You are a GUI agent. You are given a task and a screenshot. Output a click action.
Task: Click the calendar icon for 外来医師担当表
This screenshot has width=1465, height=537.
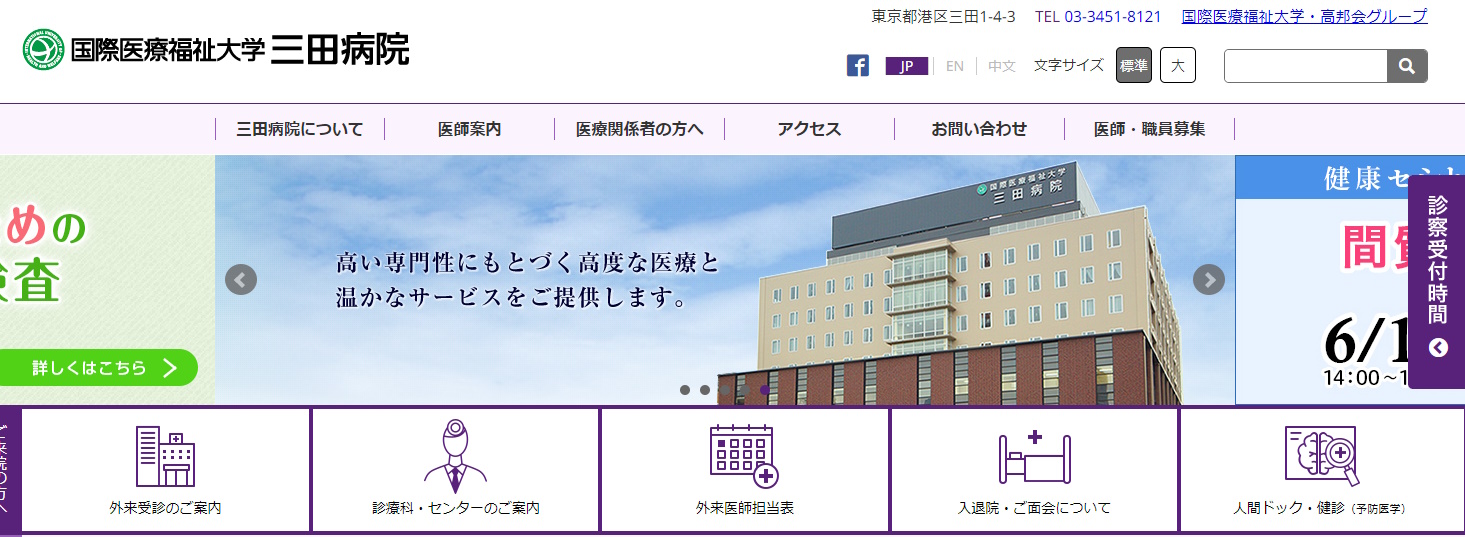click(x=744, y=456)
